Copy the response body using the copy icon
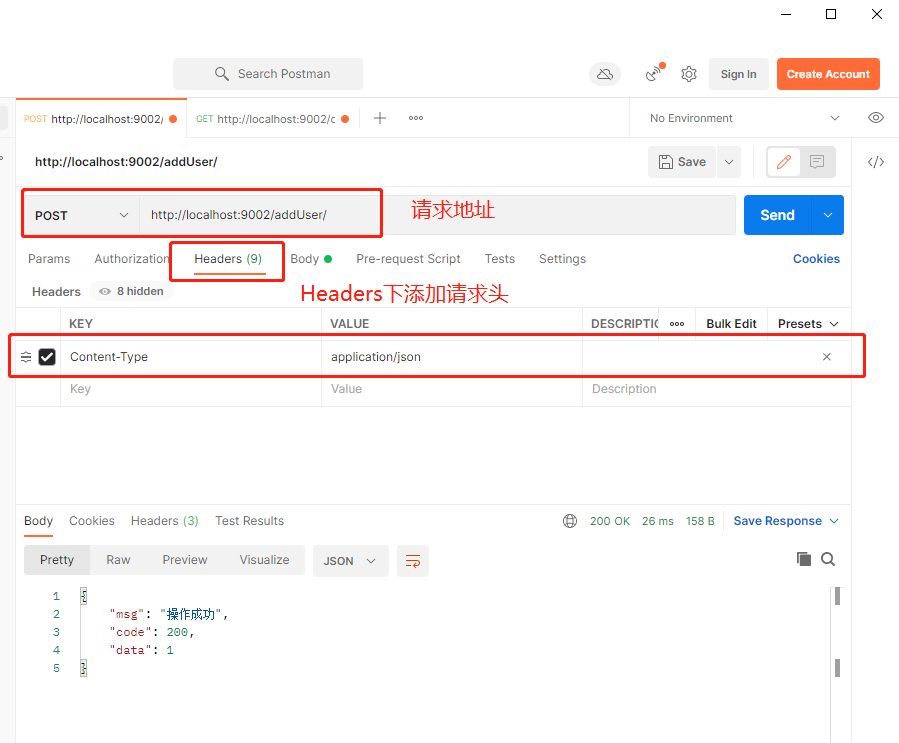The image size is (899, 743). tap(804, 559)
